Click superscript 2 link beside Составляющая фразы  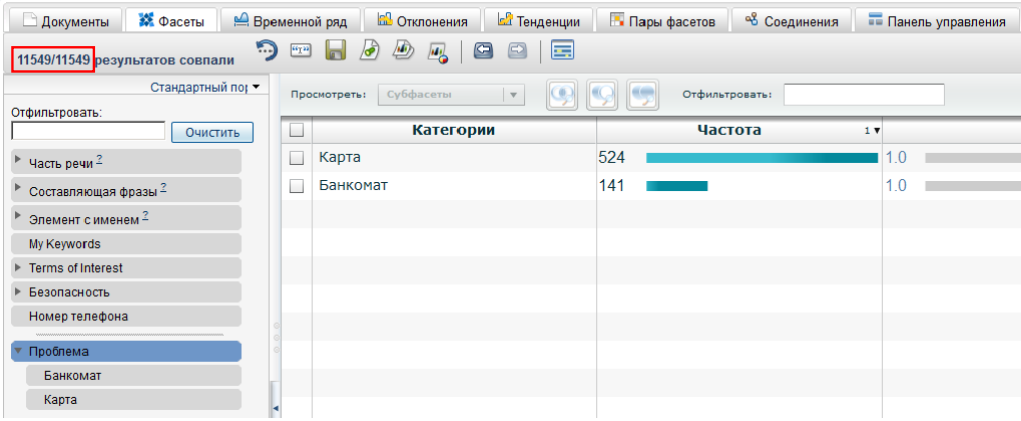pyautogui.click(x=163, y=187)
